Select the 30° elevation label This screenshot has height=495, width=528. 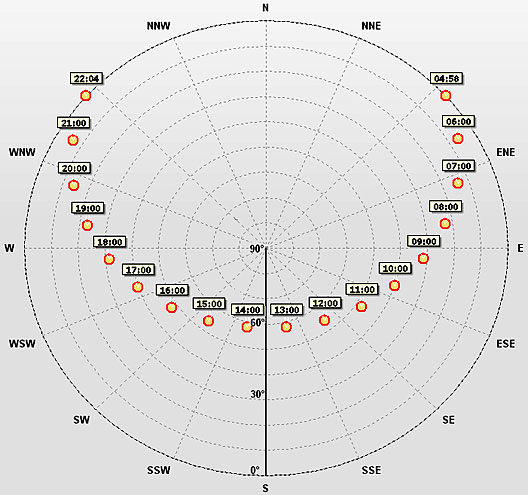(x=258, y=394)
